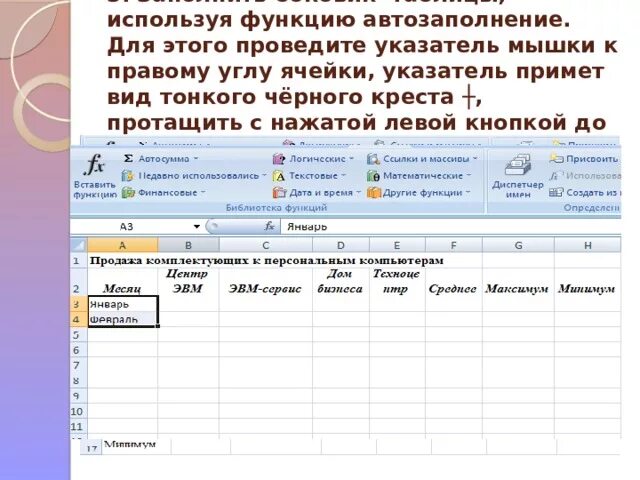
Task: Open the Logical functions icon
Action: (x=279, y=159)
